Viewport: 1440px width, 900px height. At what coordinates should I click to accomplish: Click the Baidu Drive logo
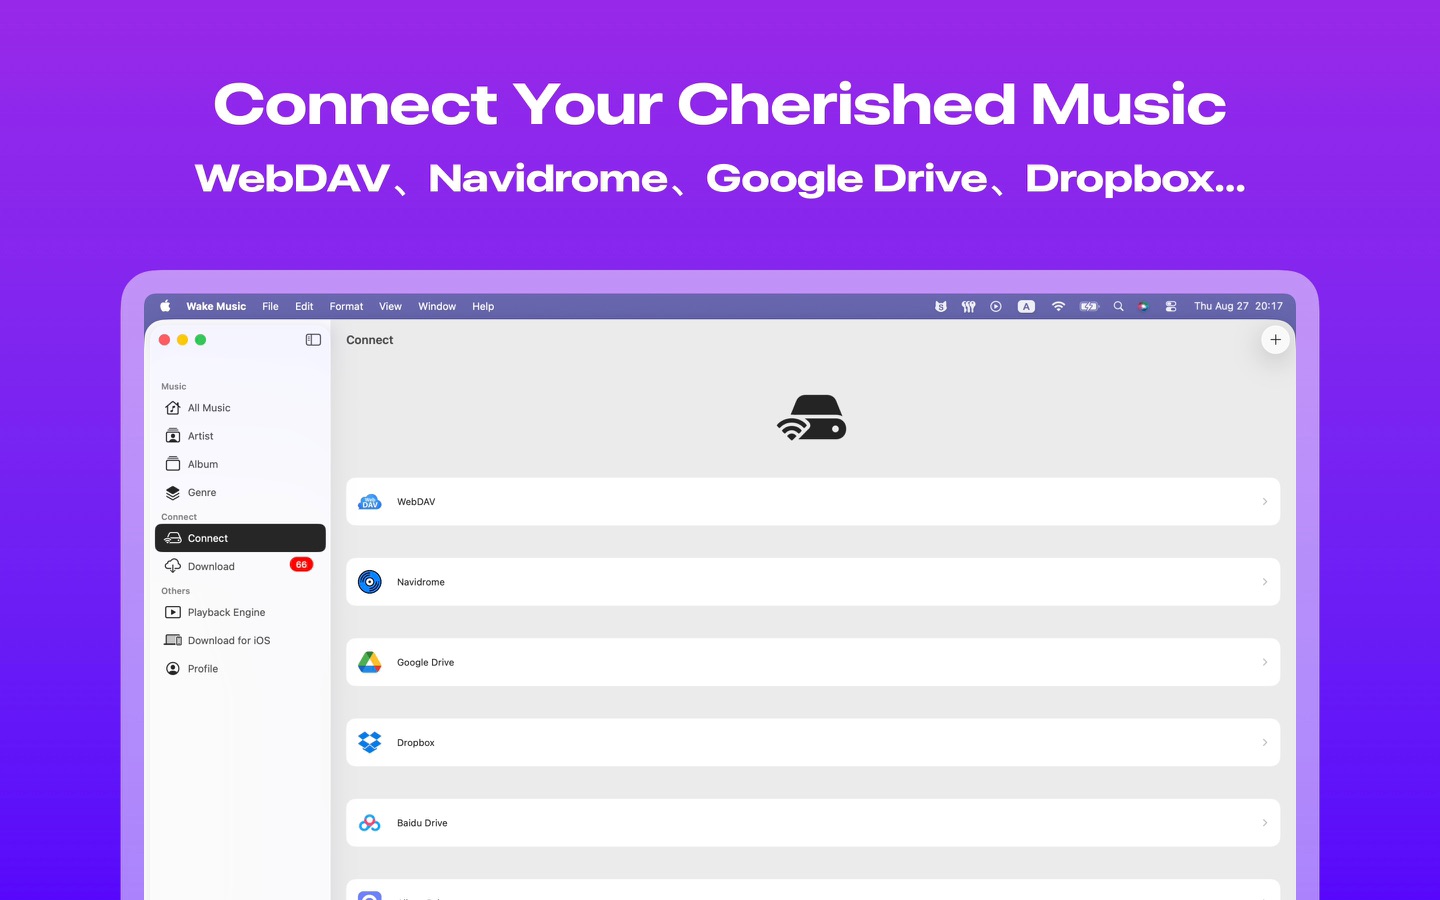pyautogui.click(x=370, y=823)
